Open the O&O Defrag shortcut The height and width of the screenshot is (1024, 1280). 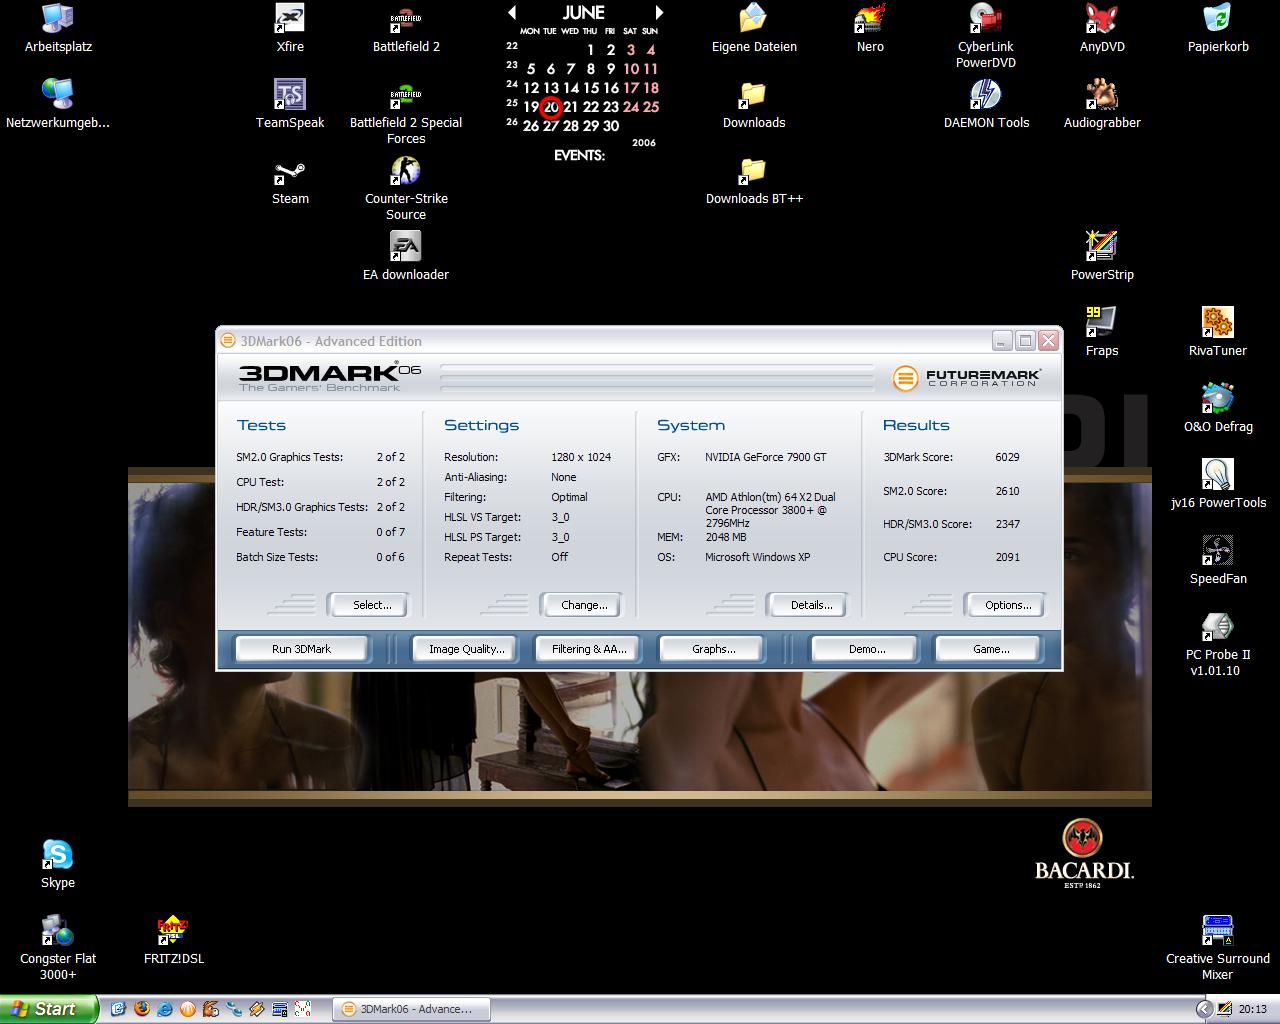[x=1218, y=408]
